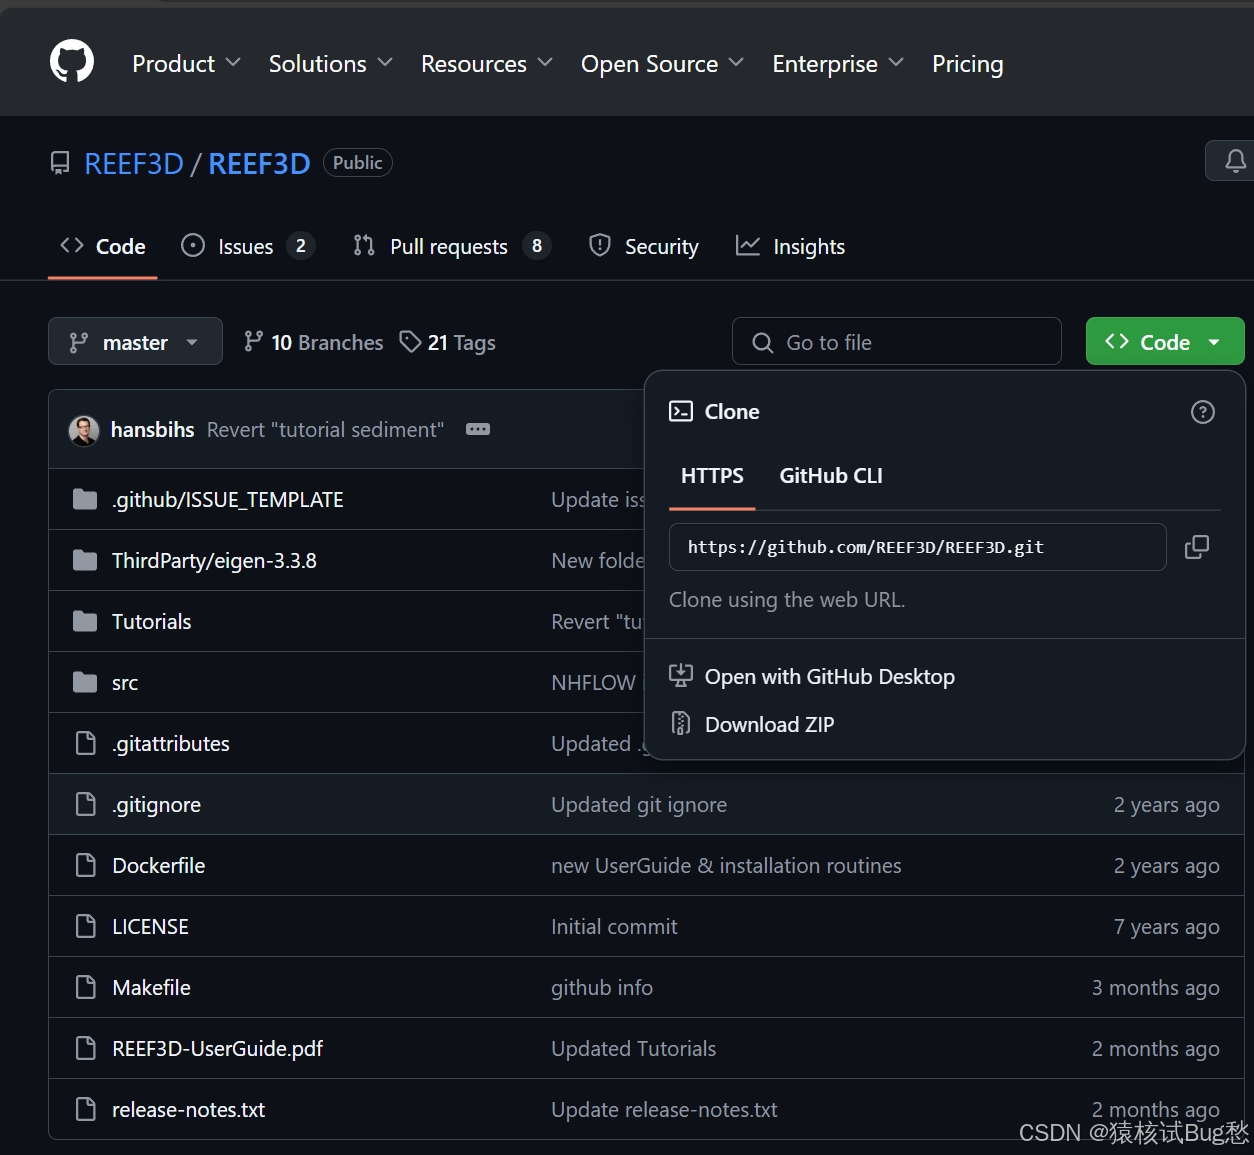Viewport: 1254px width, 1155px height.
Task: Expand commit message ellipsis button
Action: pos(478,429)
